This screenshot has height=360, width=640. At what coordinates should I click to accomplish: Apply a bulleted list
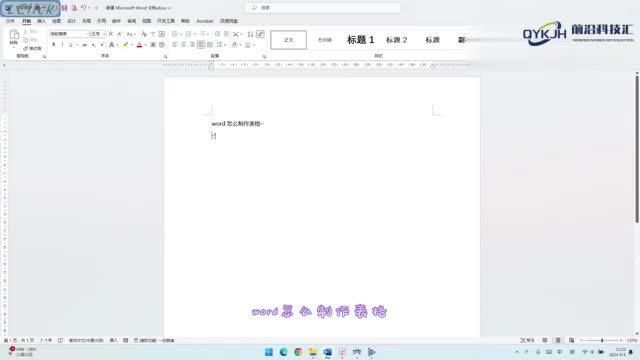[175, 34]
